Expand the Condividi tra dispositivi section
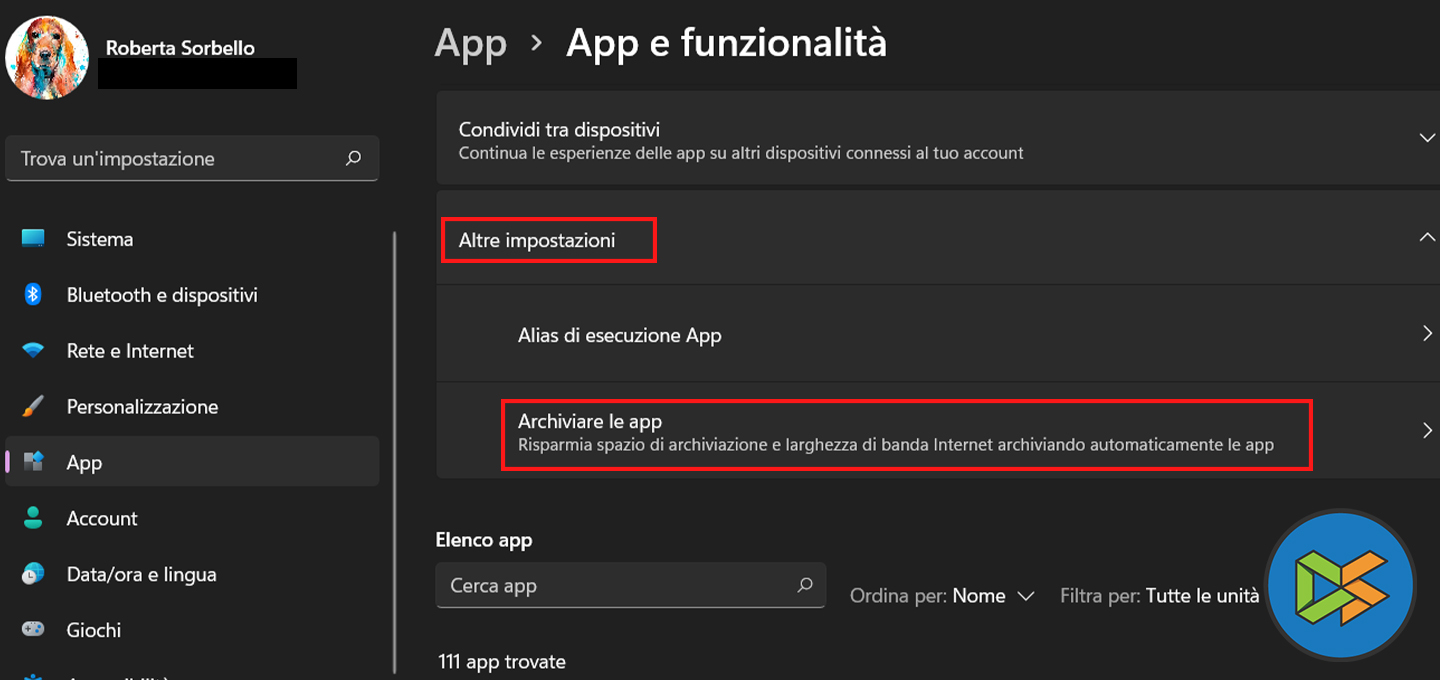Screen dimensions: 1440x680 click(x=1427, y=138)
